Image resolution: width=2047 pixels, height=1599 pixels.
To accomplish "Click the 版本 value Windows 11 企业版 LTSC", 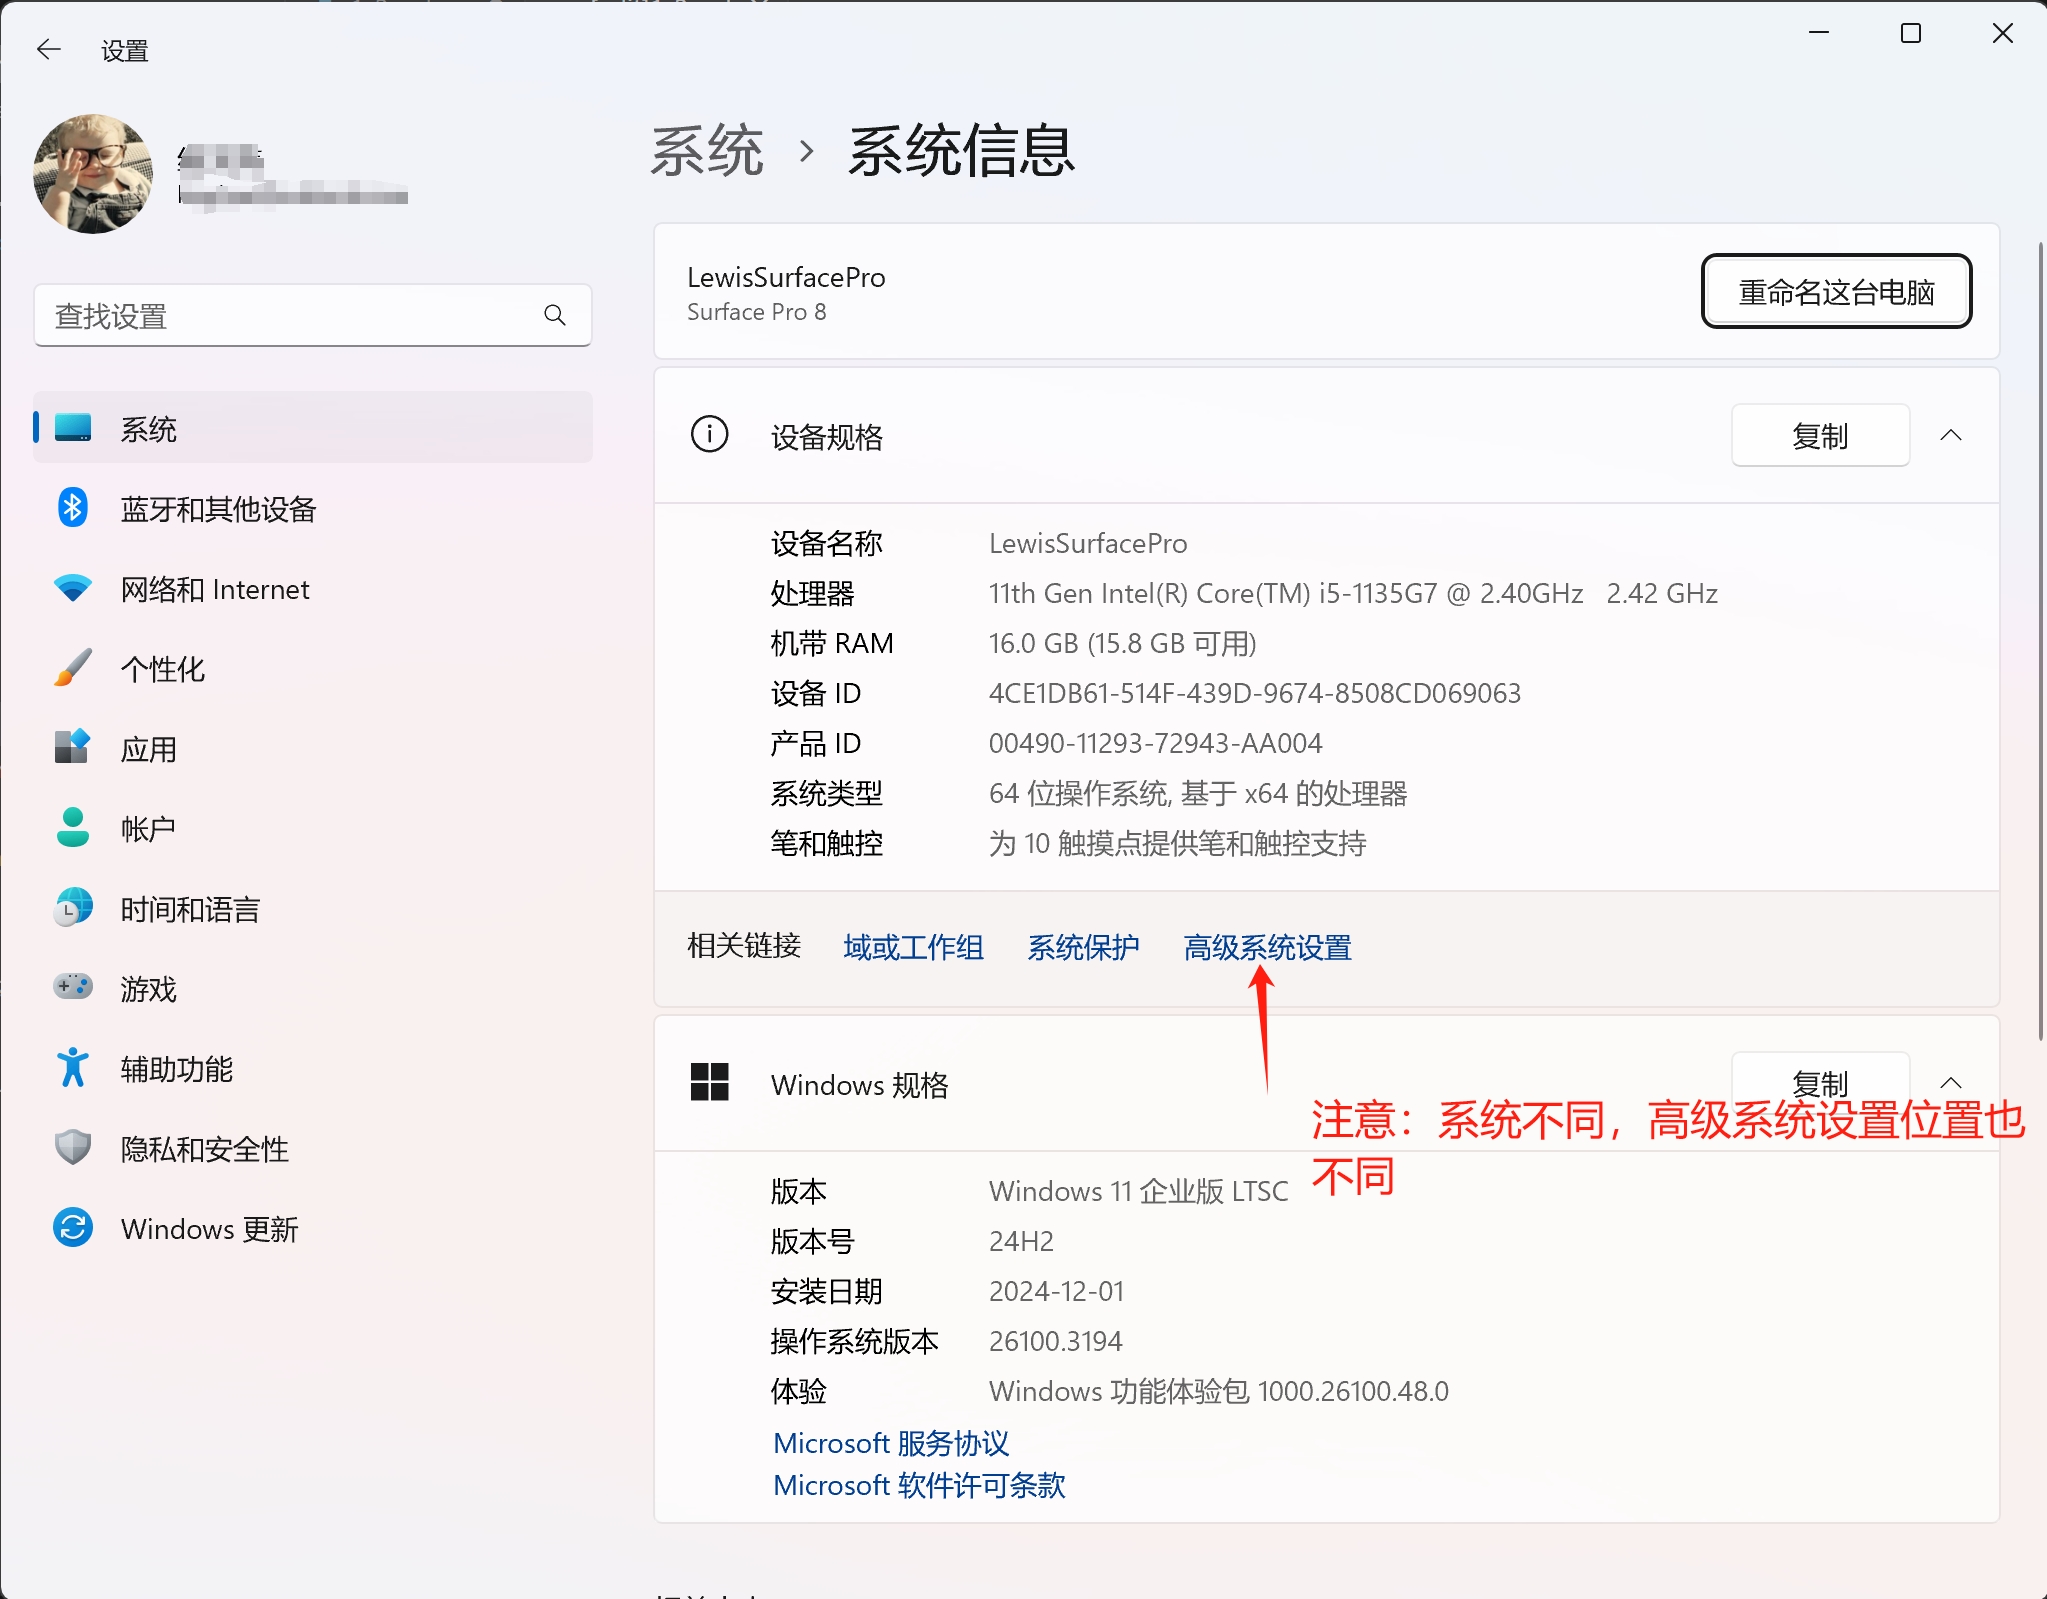I will [x=1138, y=1192].
